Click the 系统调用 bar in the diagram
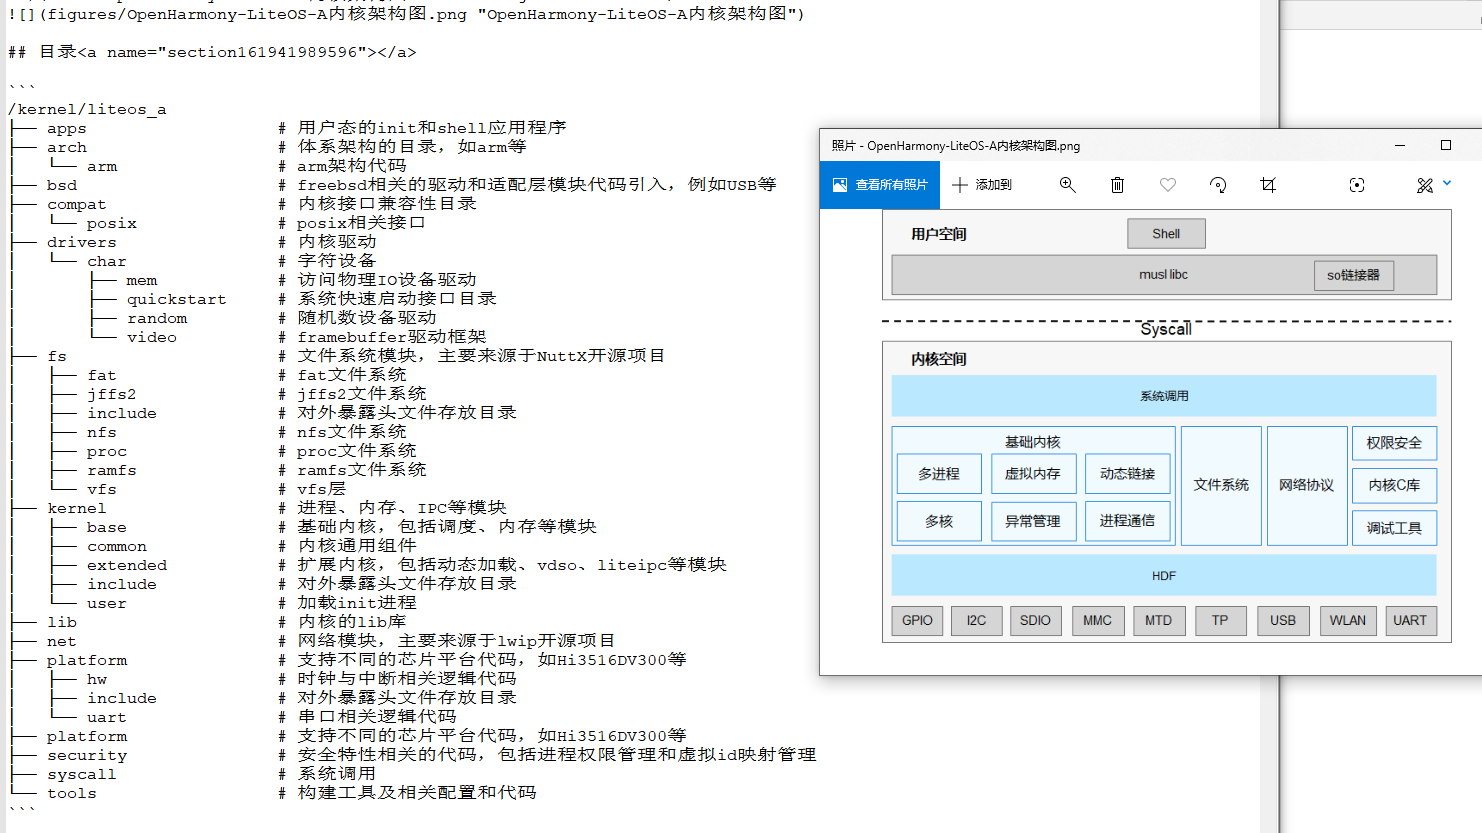 click(1164, 396)
